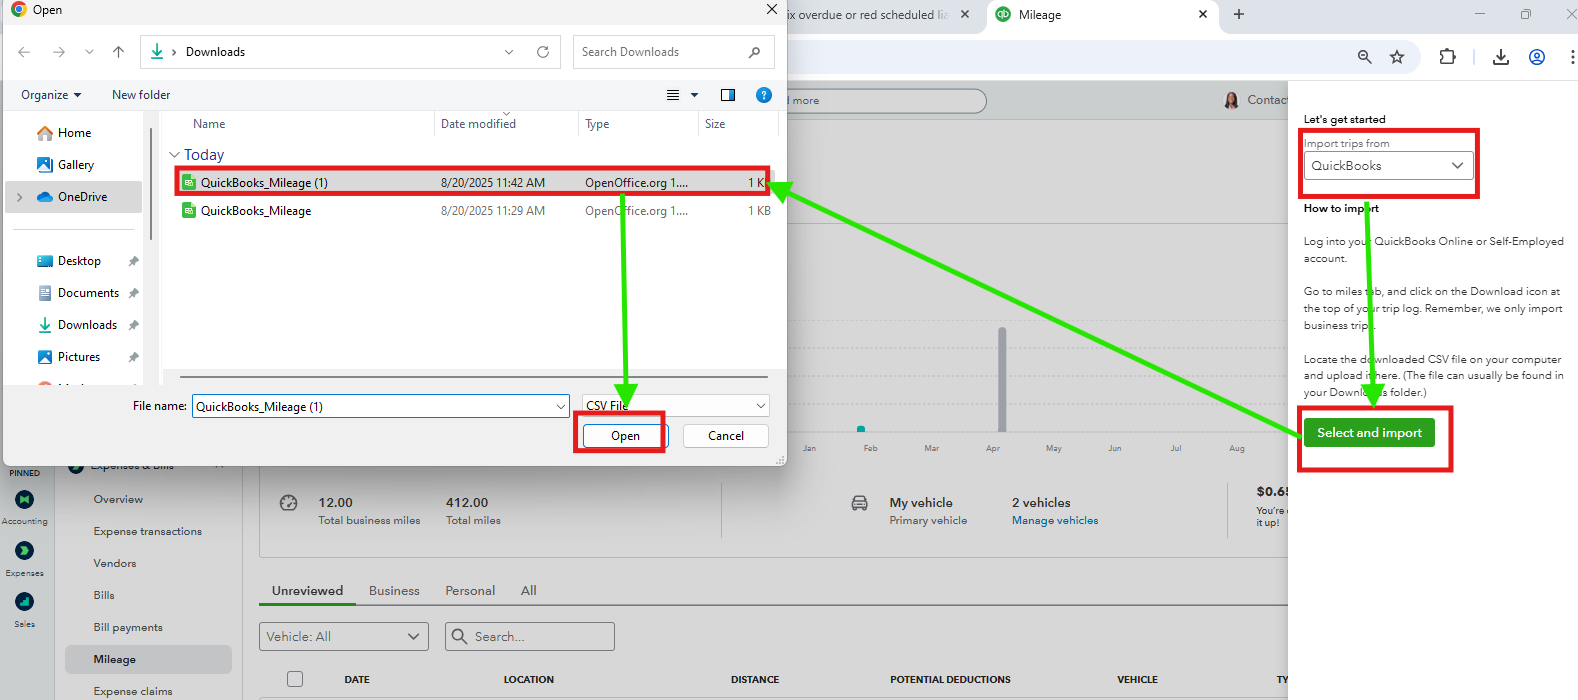This screenshot has width=1578, height=700.
Task: Click the Search Downloads field
Action: 660,52
